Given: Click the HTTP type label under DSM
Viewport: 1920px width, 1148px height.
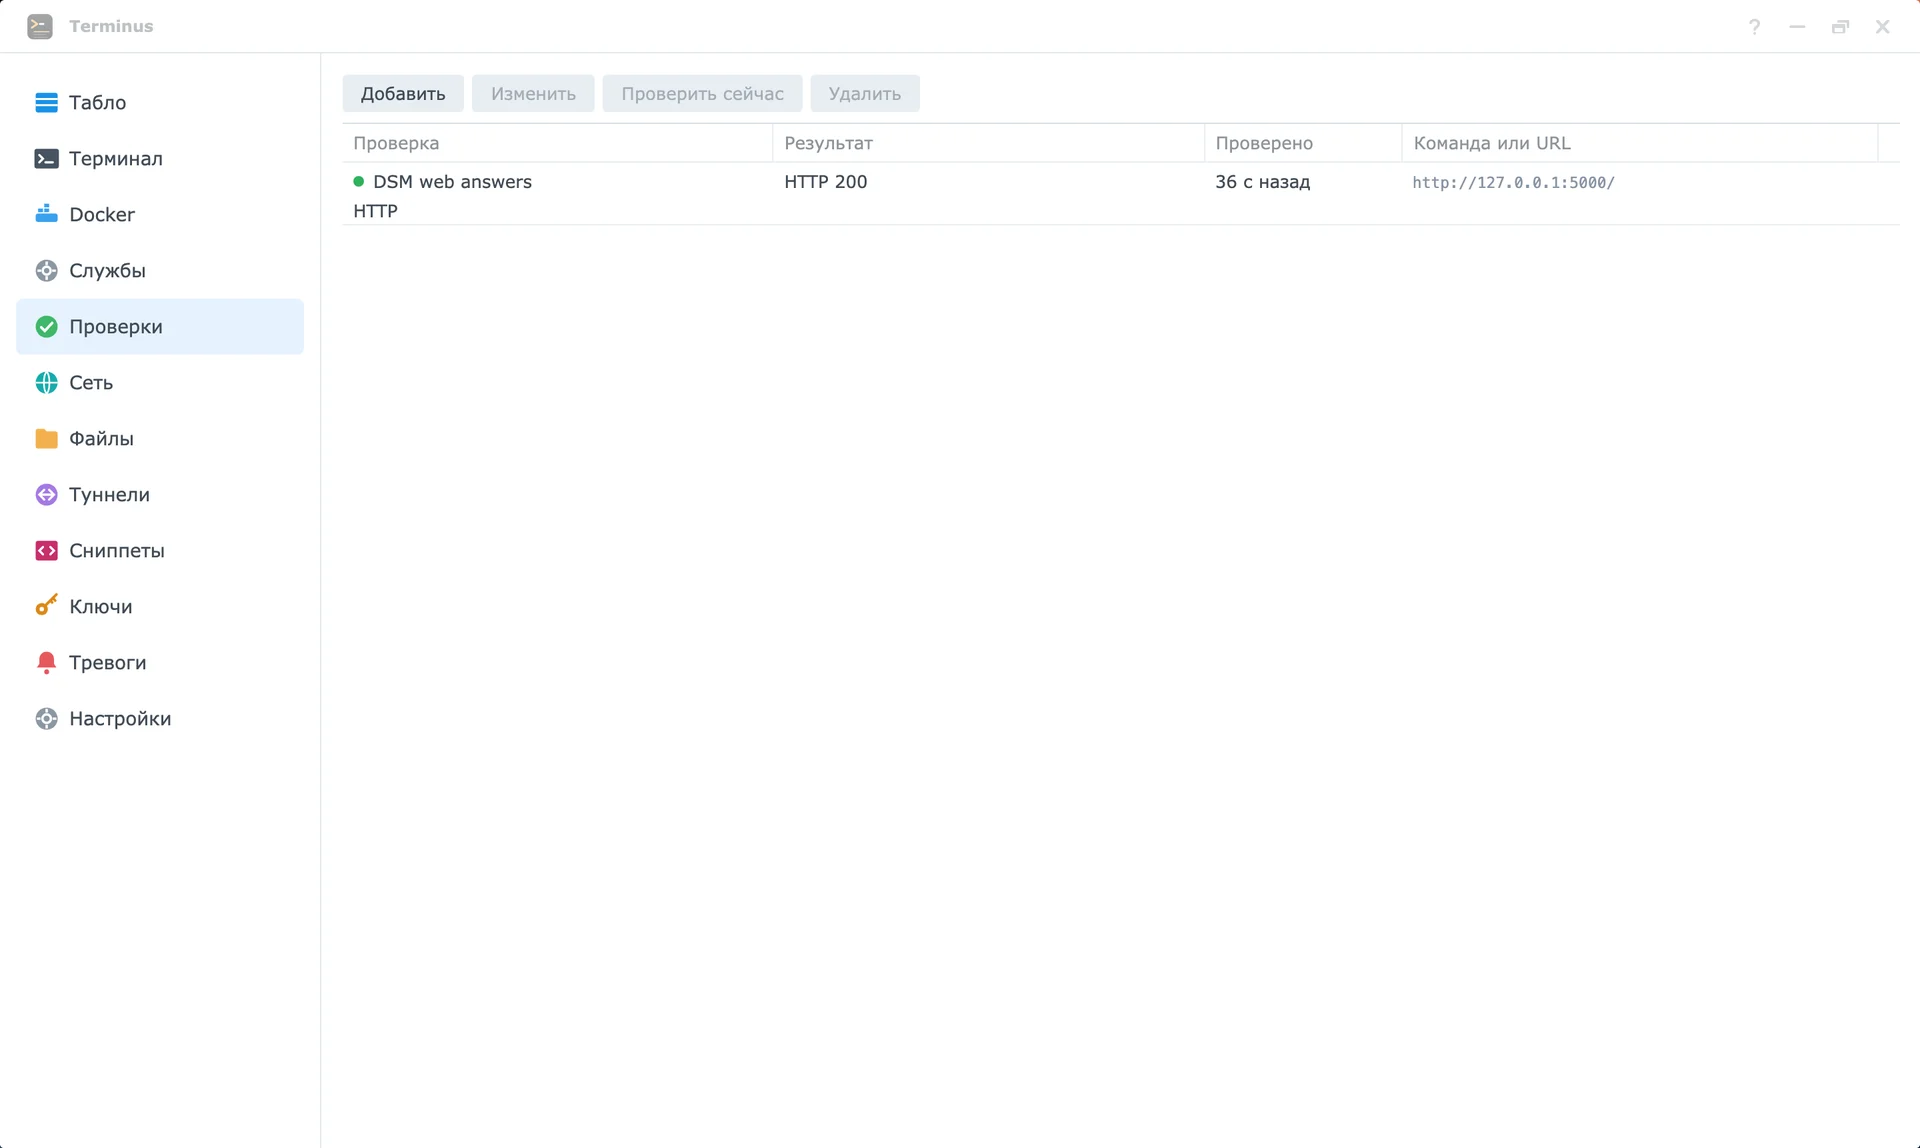Looking at the screenshot, I should [x=375, y=211].
